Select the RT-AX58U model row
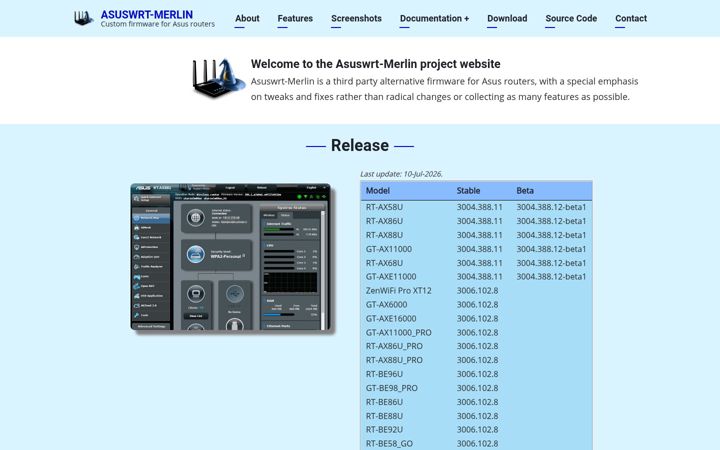 (x=476, y=207)
